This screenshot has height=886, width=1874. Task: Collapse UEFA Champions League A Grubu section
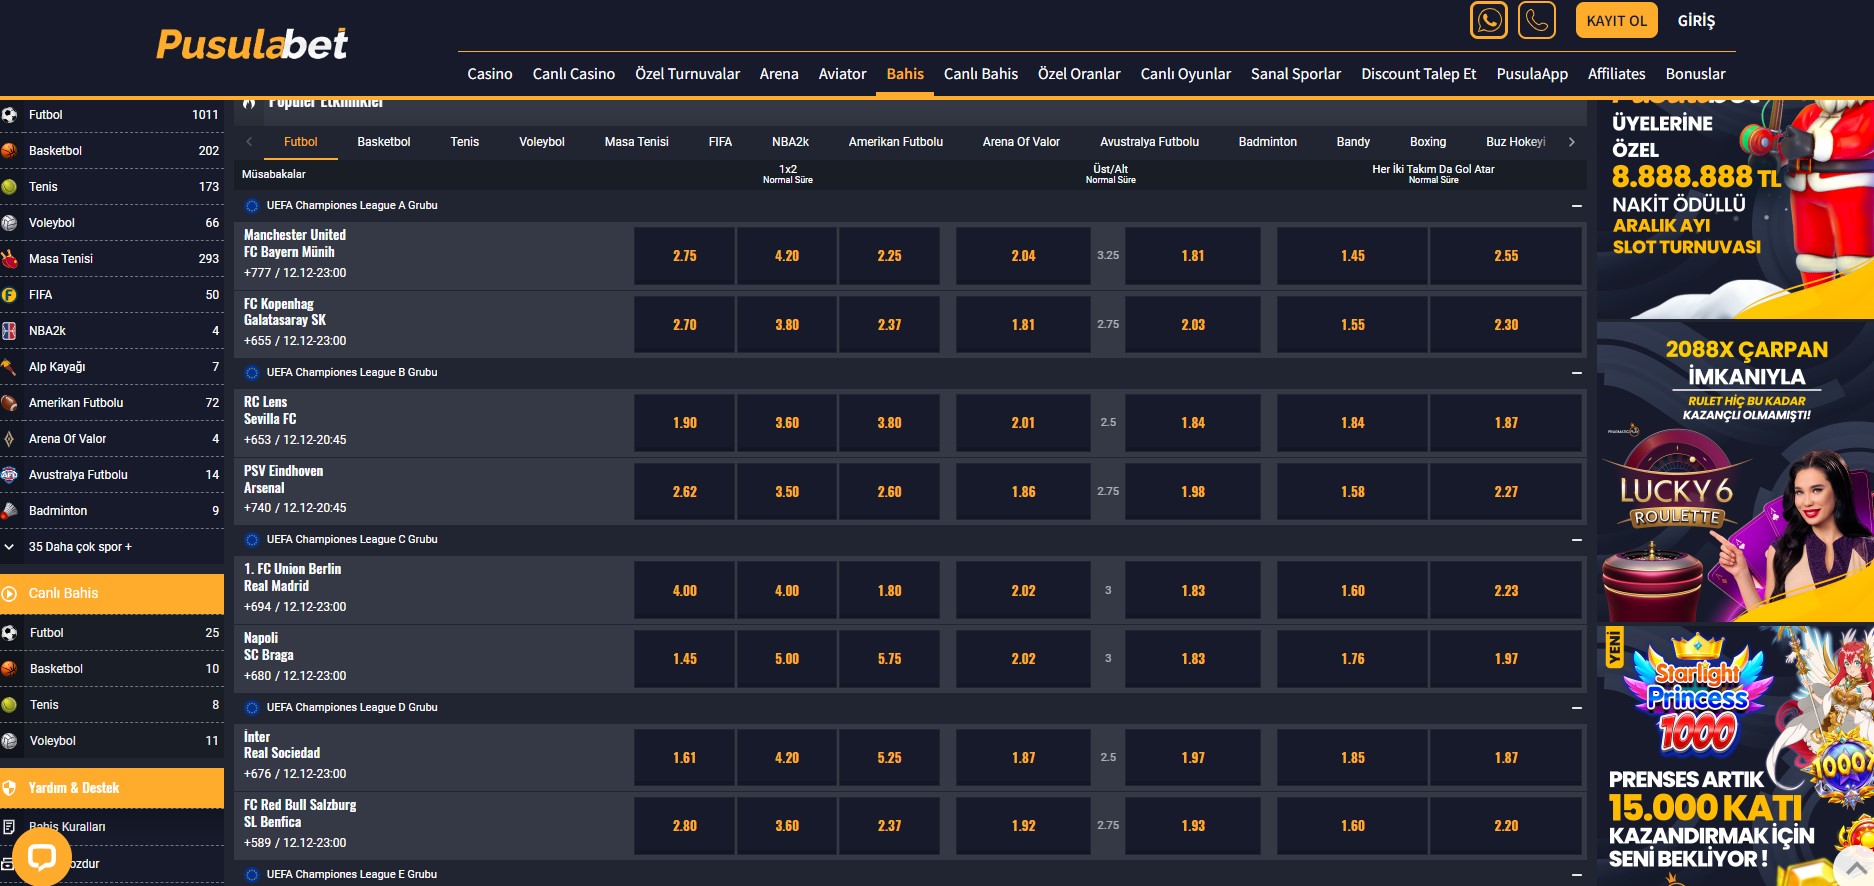coord(1576,206)
